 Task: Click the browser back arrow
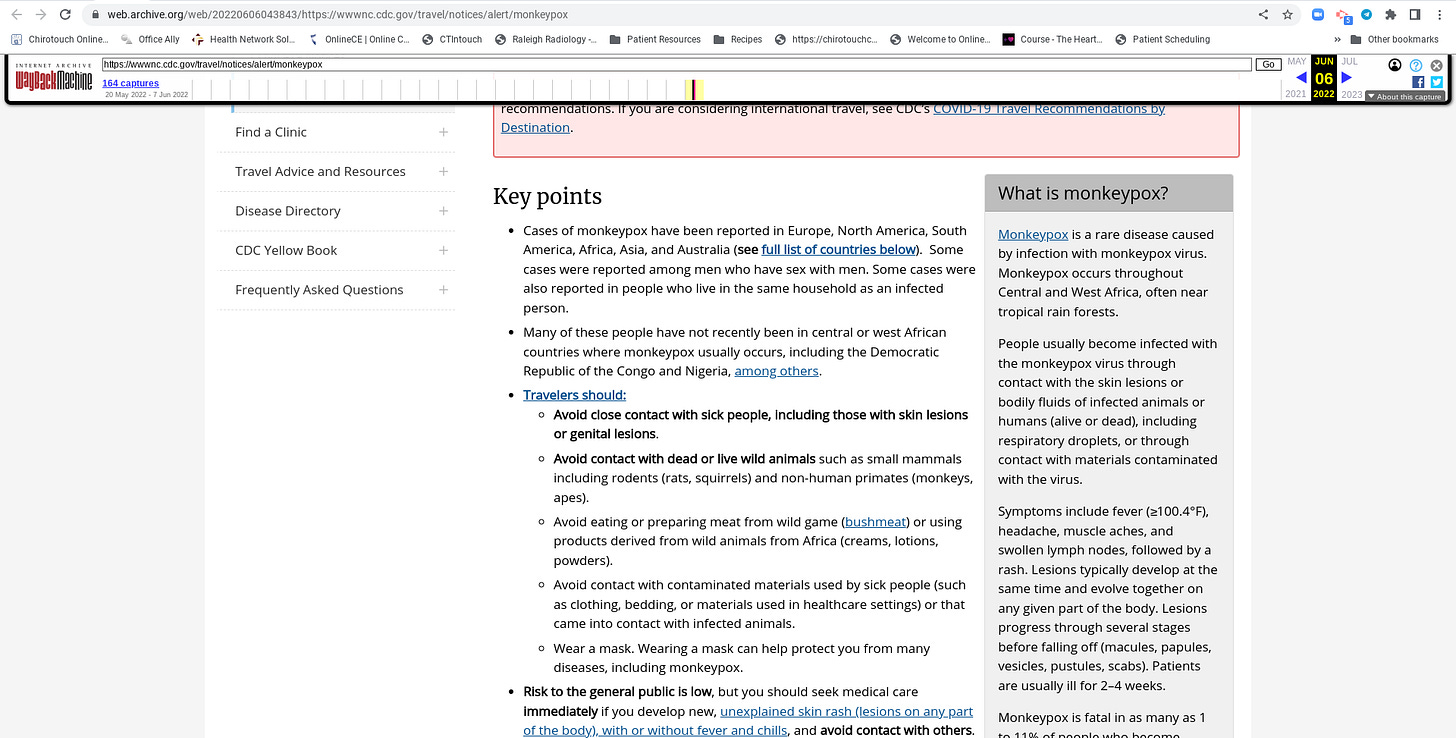[x=15, y=15]
